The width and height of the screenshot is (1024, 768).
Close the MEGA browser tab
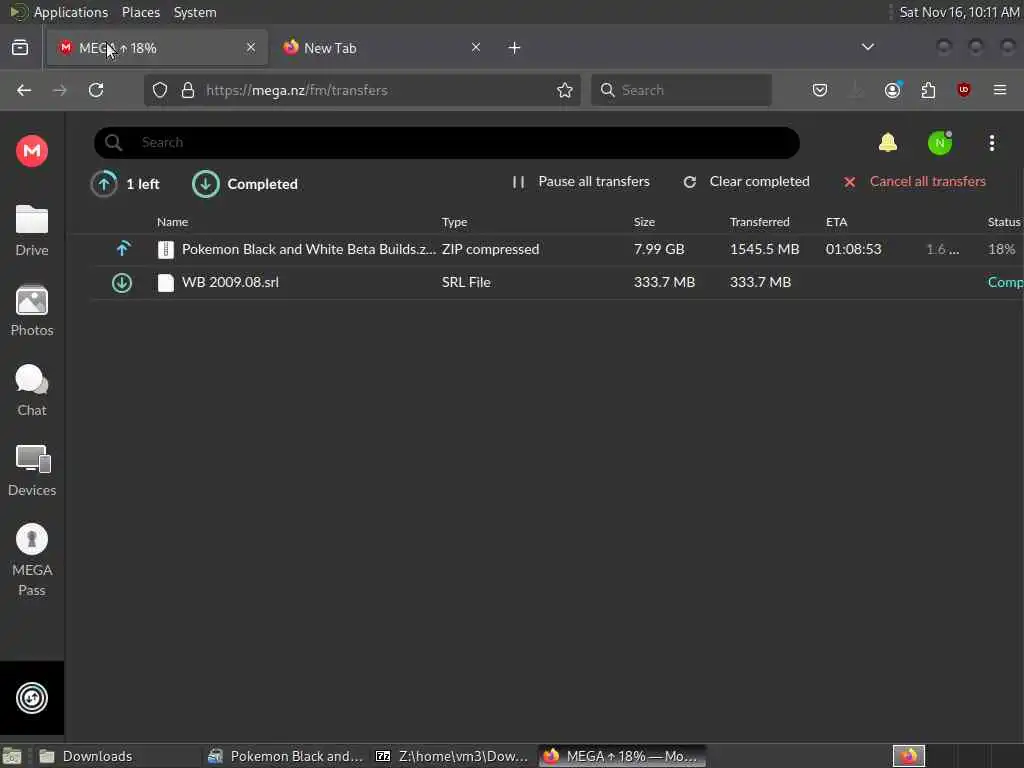(251, 47)
